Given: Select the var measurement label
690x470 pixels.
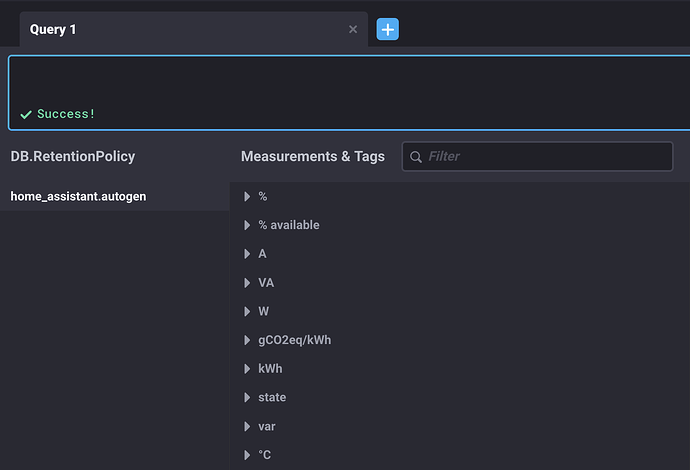Looking at the screenshot, I should click(267, 426).
